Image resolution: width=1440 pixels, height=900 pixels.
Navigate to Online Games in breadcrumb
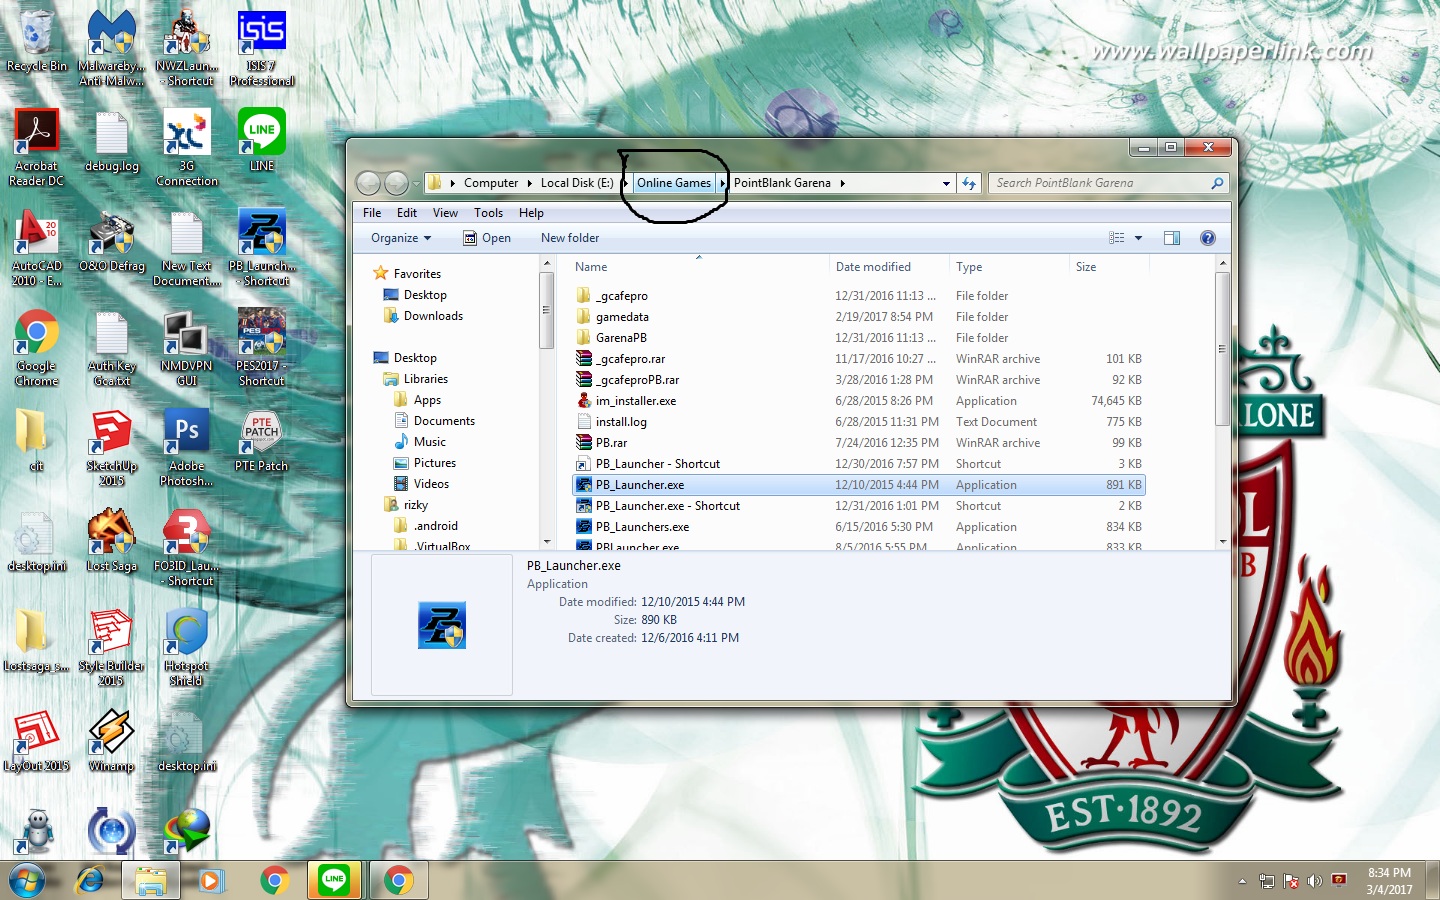point(674,183)
